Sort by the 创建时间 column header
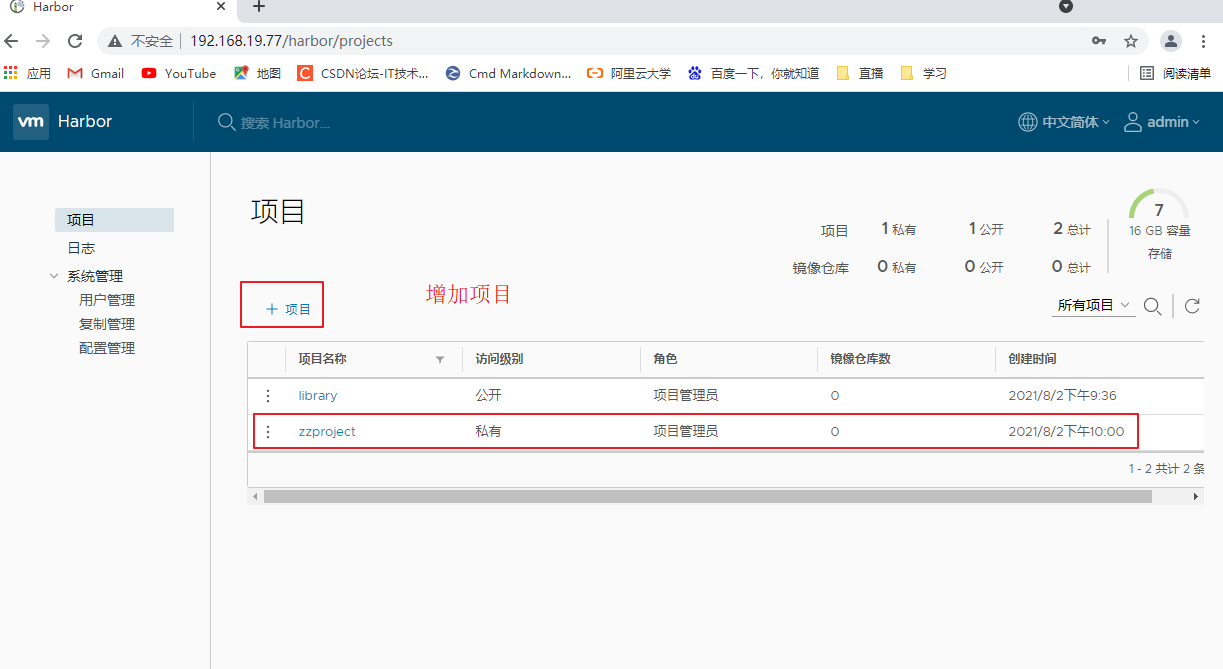1223x669 pixels. pyautogui.click(x=1032, y=359)
